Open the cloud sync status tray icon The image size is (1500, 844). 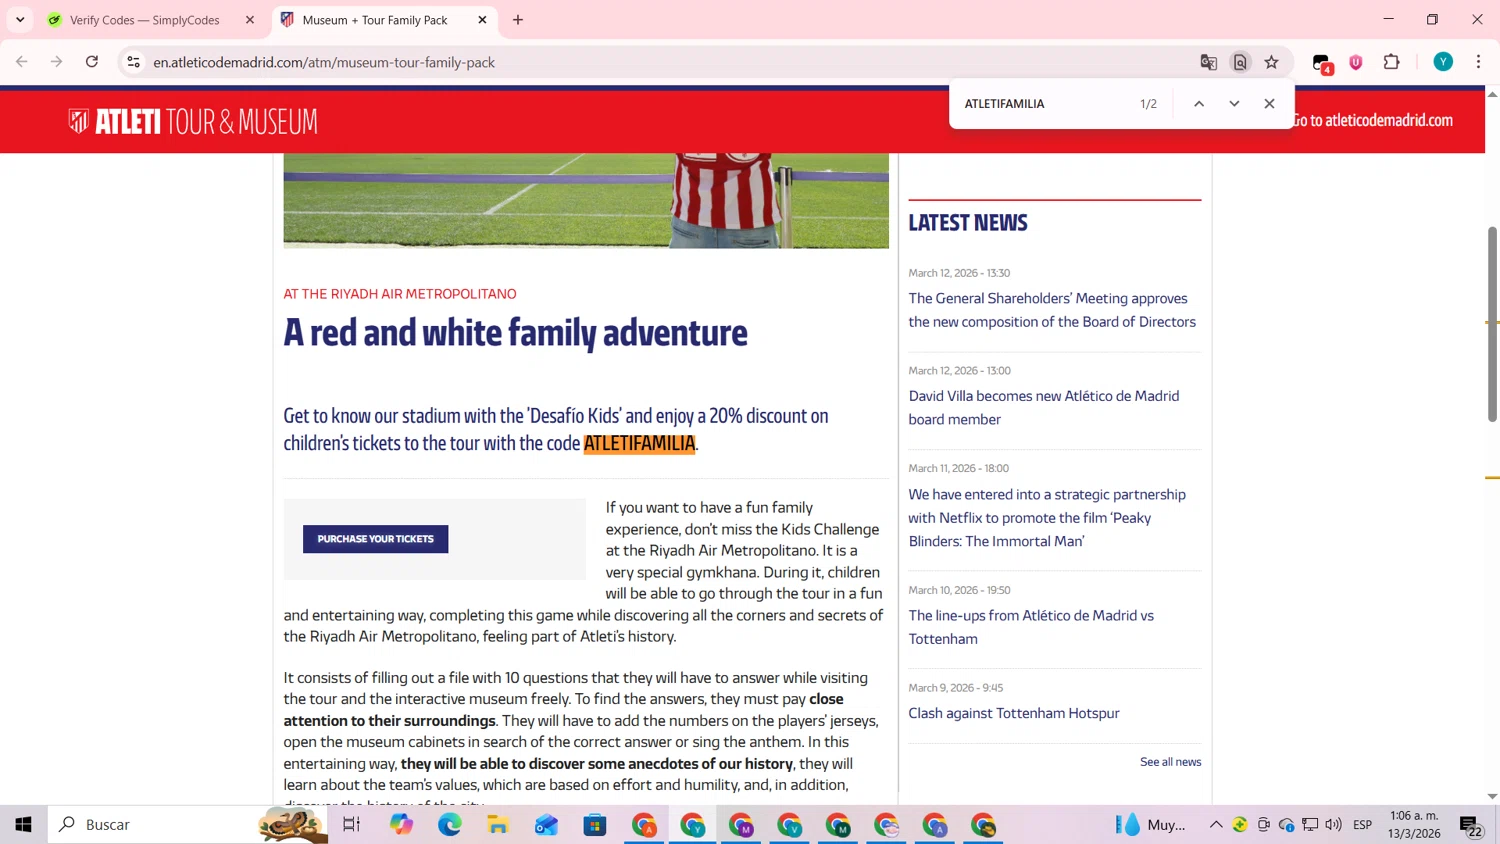(x=1287, y=825)
